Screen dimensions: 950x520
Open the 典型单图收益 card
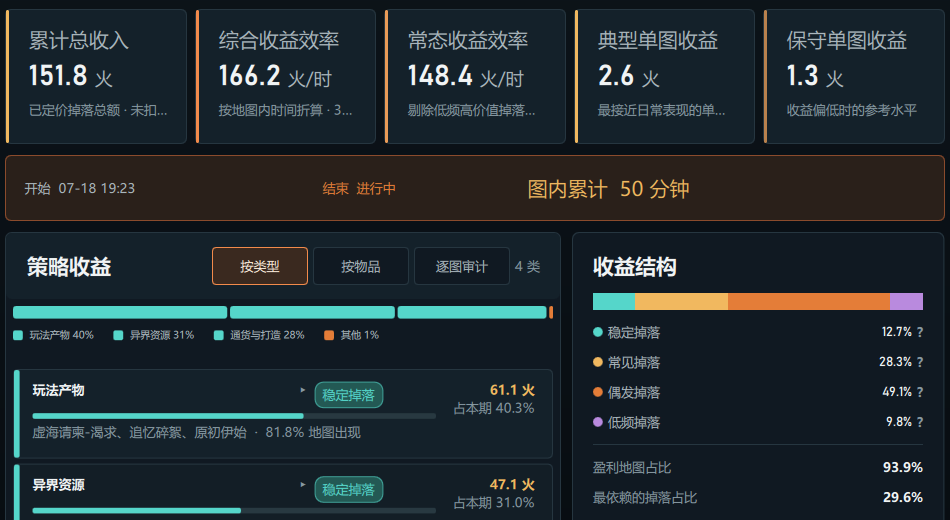click(665, 76)
